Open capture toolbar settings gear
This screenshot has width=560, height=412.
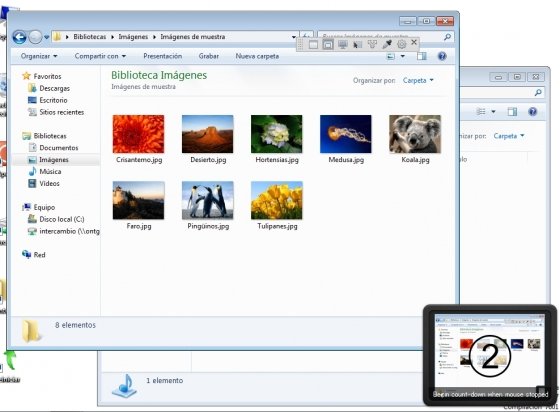click(402, 44)
